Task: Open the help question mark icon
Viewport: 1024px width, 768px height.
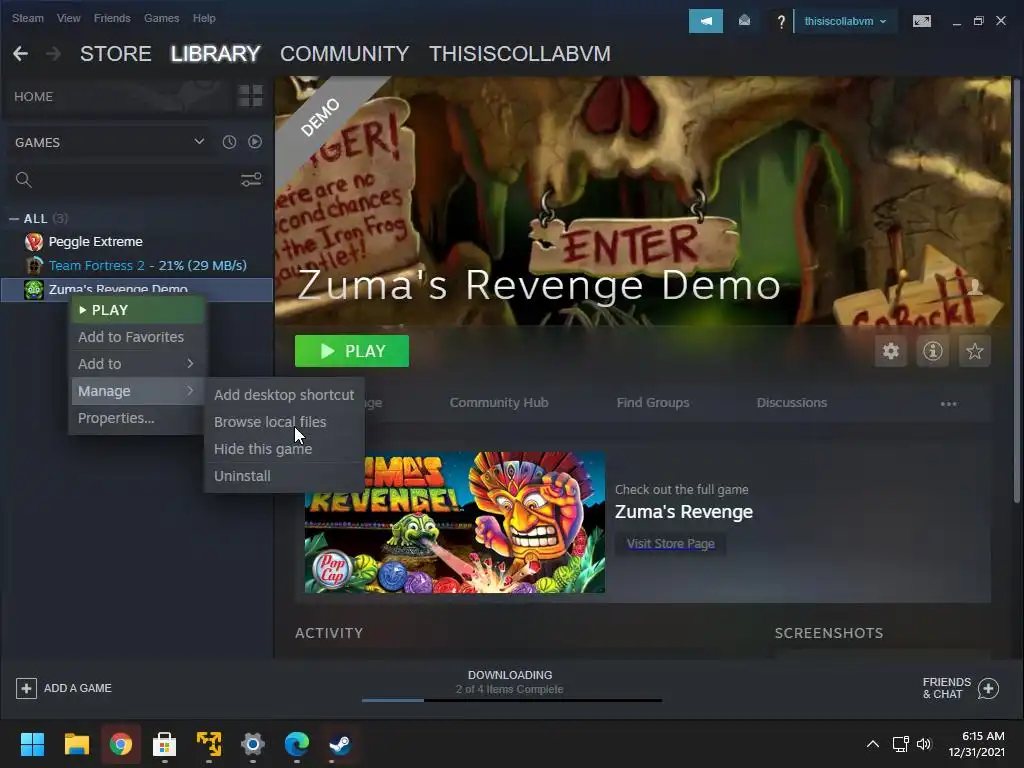Action: pyautogui.click(x=780, y=22)
